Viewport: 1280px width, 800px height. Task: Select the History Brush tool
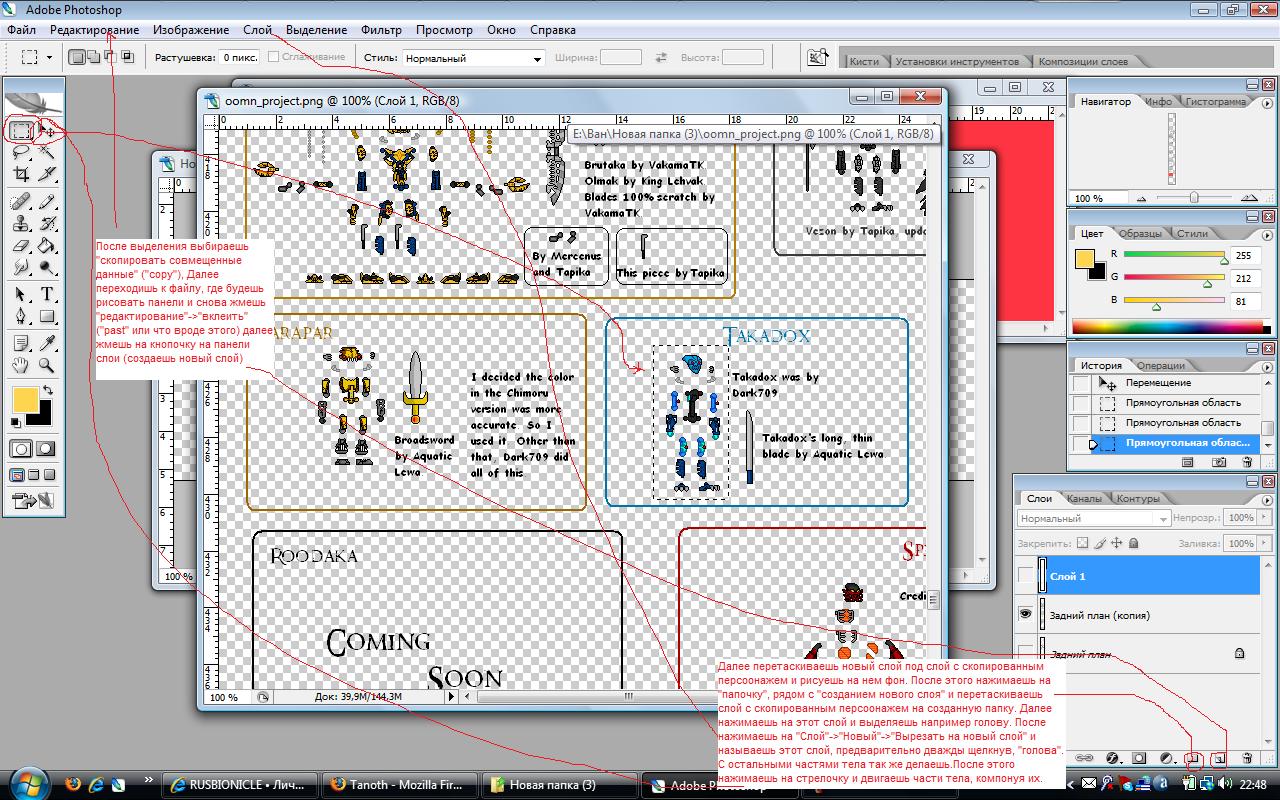click(x=47, y=224)
